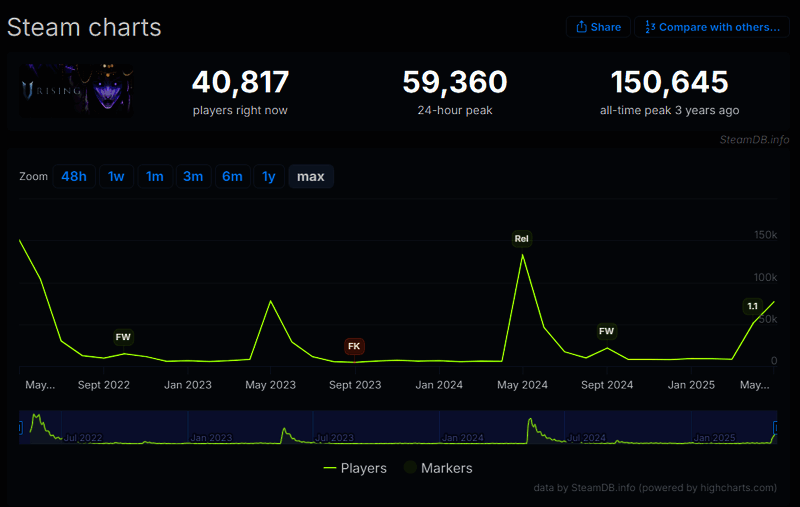Click FW marker near Sept 2022
The height and width of the screenshot is (507, 800).
(x=123, y=337)
